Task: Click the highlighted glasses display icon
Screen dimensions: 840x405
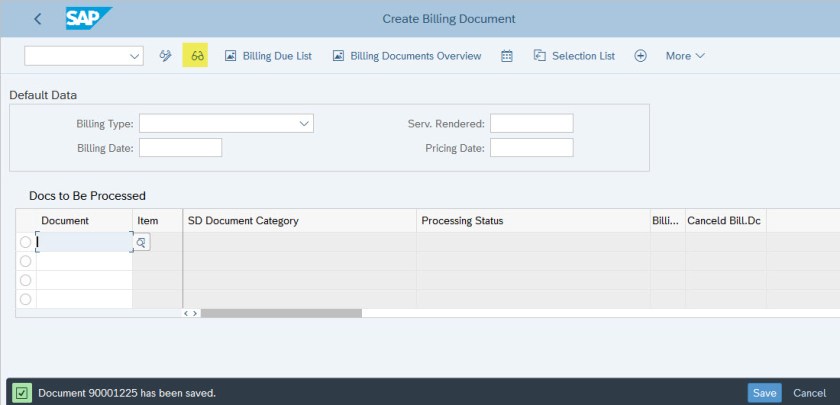Action: coord(197,55)
